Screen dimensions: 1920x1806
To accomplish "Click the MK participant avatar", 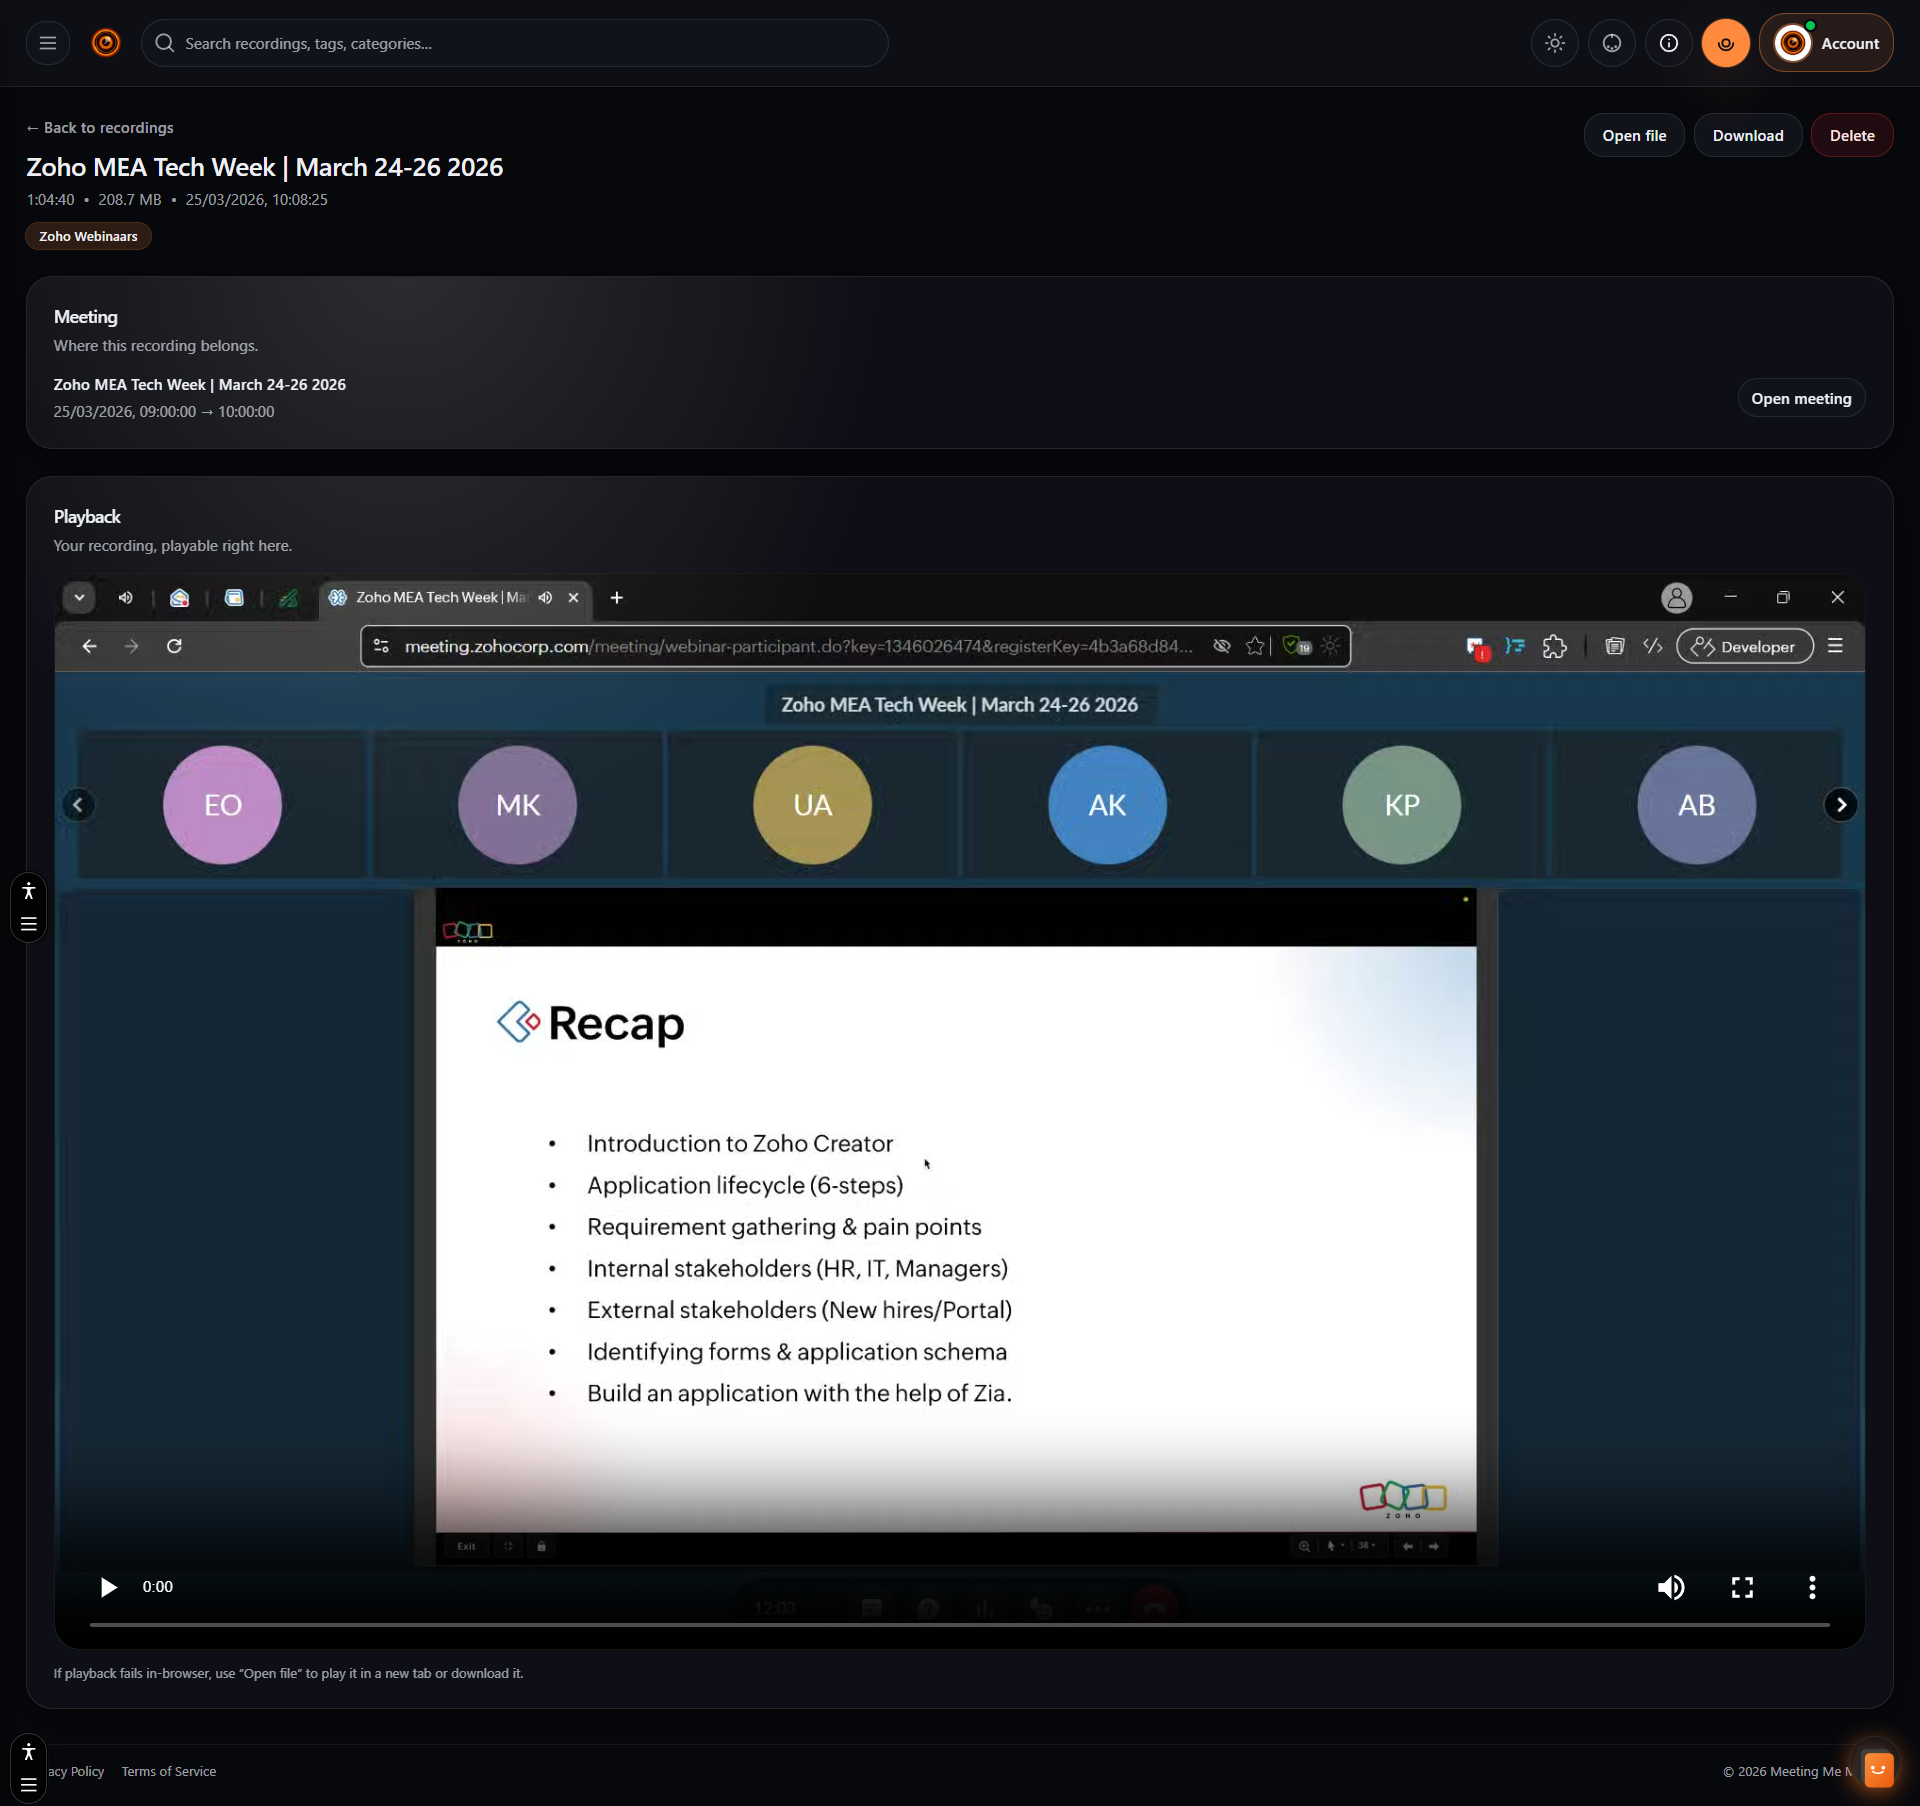I will (x=517, y=805).
